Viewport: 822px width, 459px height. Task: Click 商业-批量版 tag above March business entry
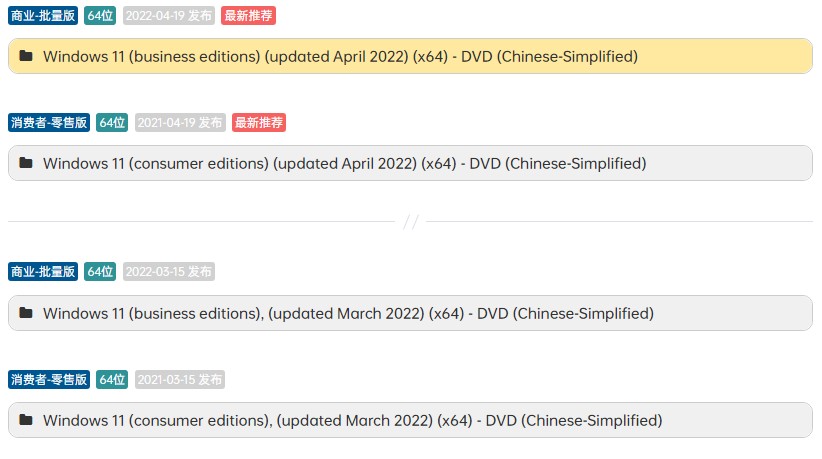pos(43,272)
